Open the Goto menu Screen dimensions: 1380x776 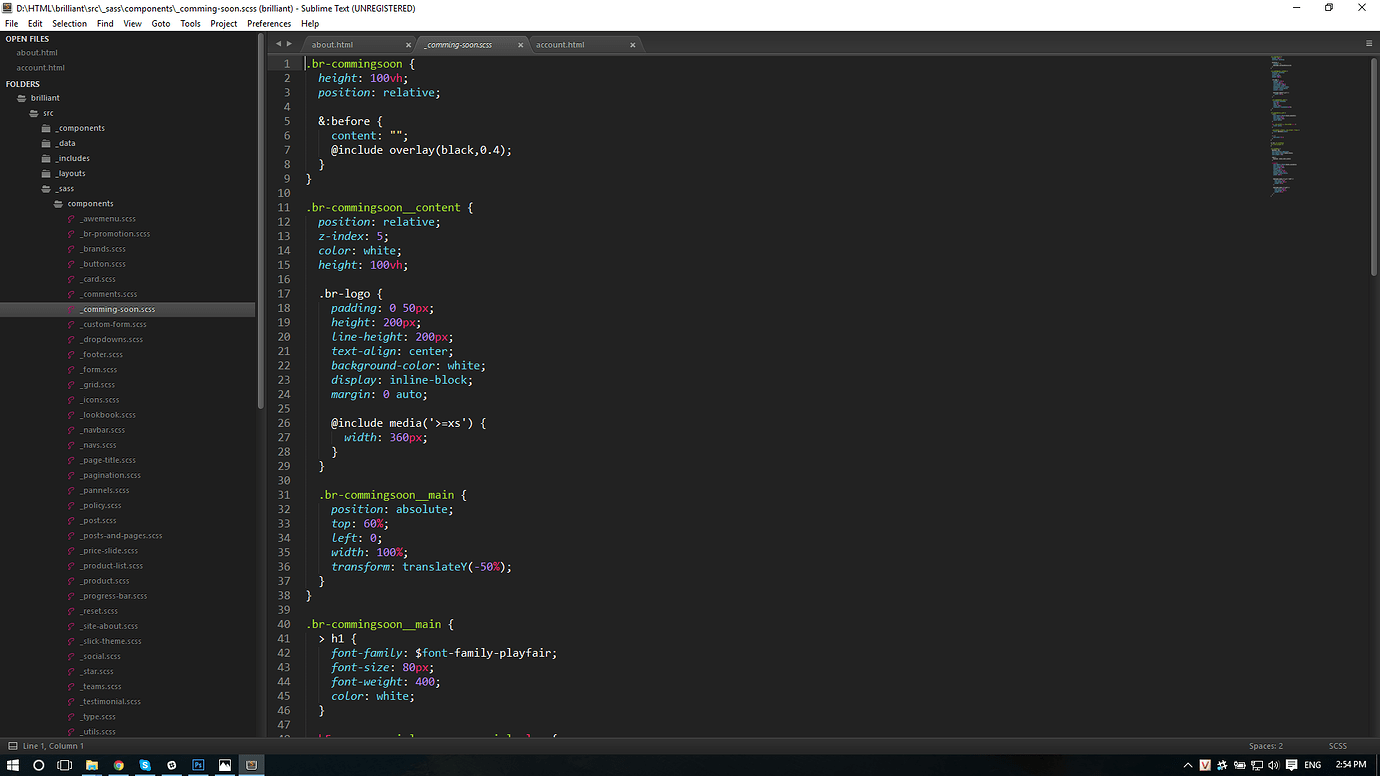tap(161, 23)
